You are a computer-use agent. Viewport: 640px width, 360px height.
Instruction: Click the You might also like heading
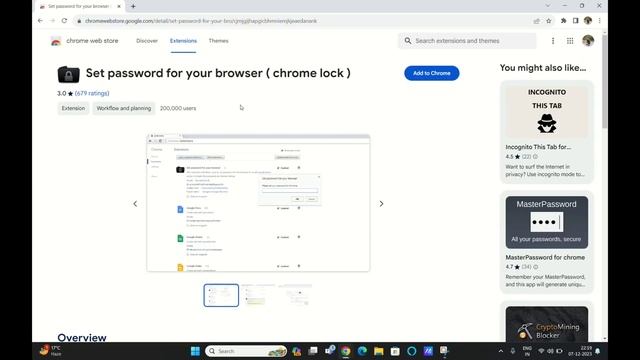[x=543, y=68]
